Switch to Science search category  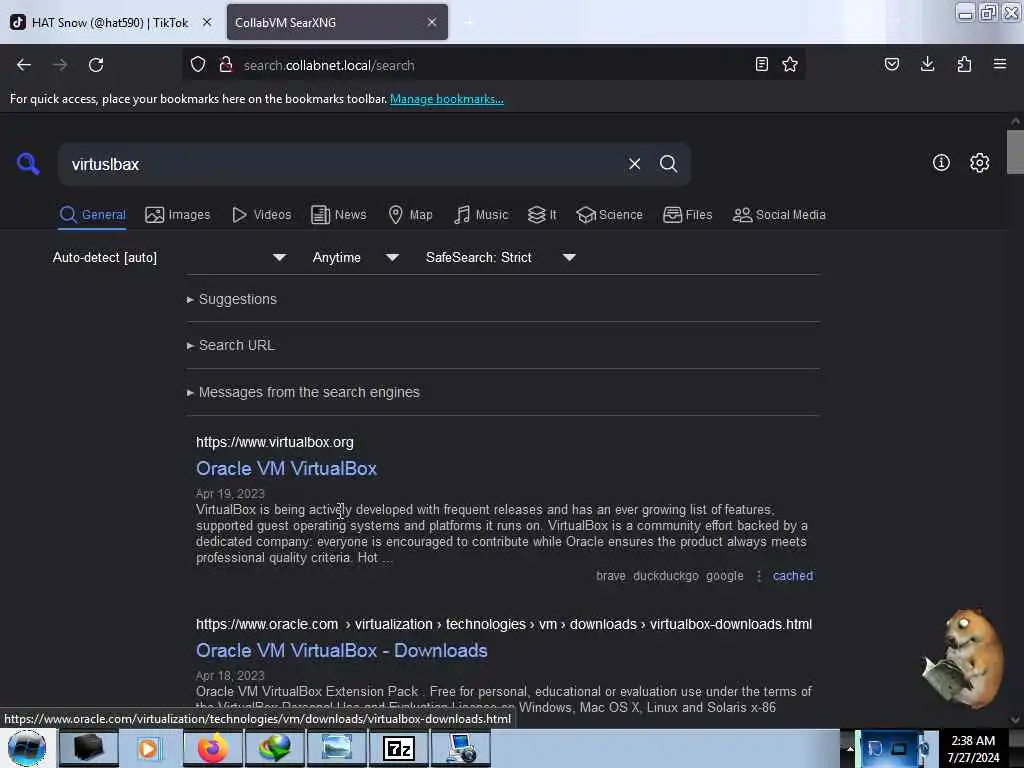[x=609, y=214]
